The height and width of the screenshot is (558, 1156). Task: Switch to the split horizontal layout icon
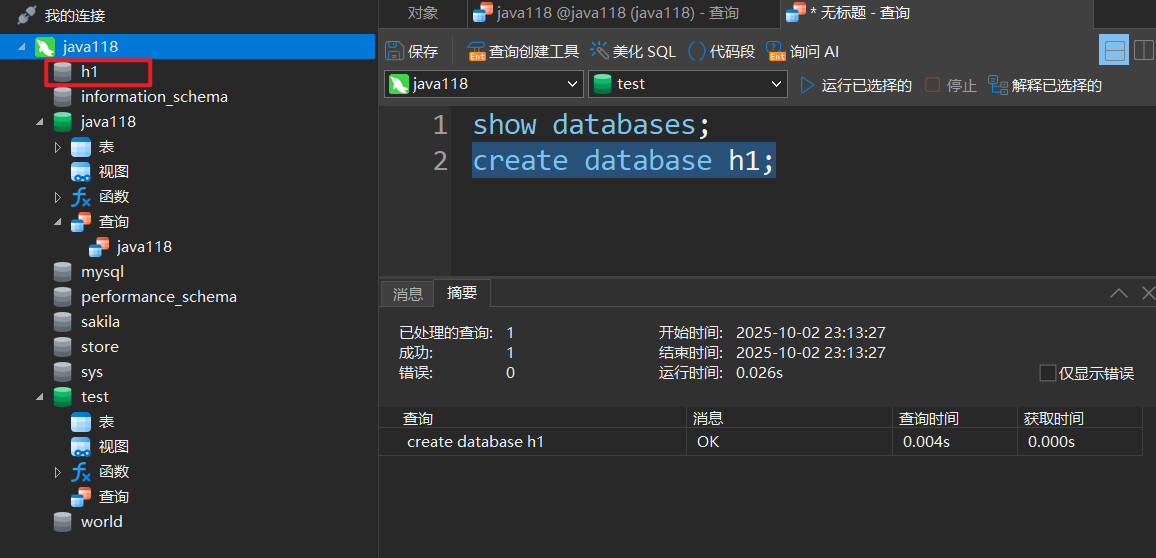point(1114,50)
